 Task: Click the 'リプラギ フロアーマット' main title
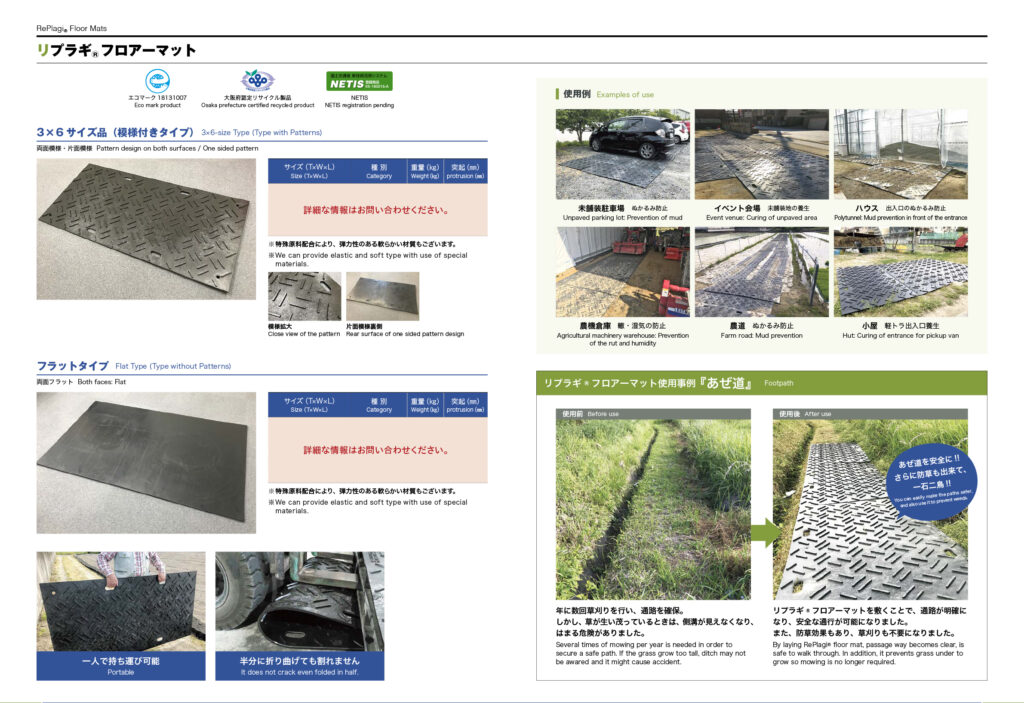116,50
